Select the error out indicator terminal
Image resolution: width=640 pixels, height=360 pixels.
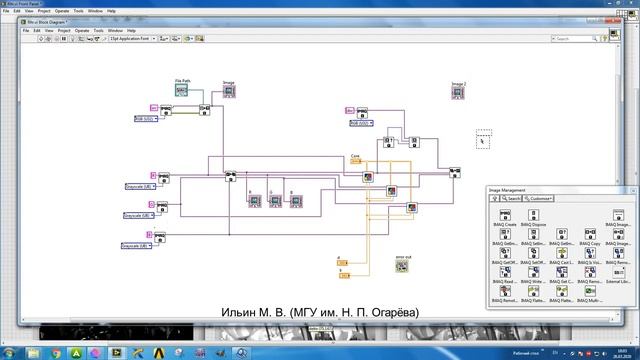[402, 266]
